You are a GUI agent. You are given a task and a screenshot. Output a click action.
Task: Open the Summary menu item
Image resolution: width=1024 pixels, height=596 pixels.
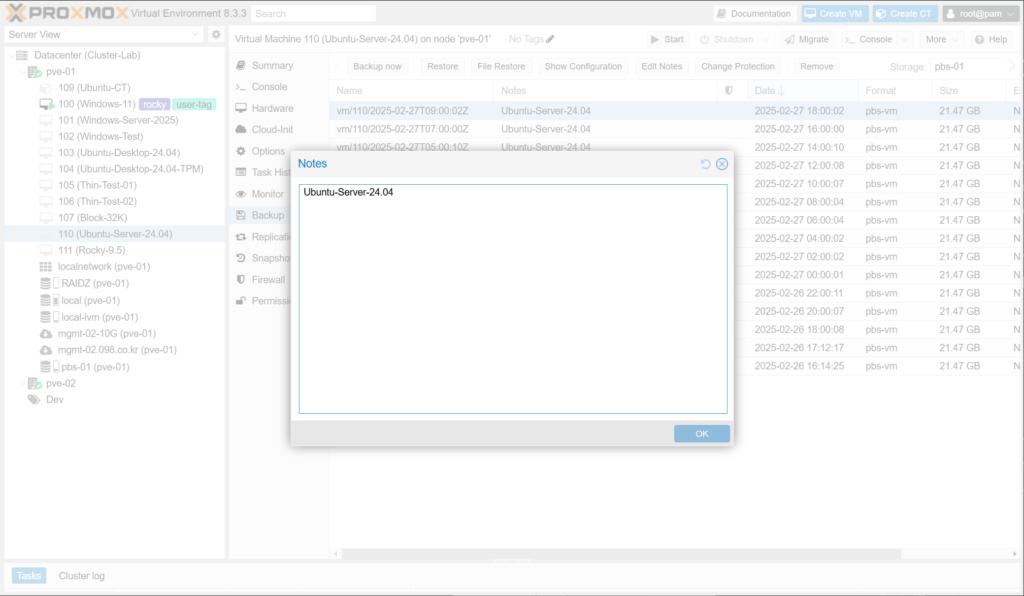[271, 65]
